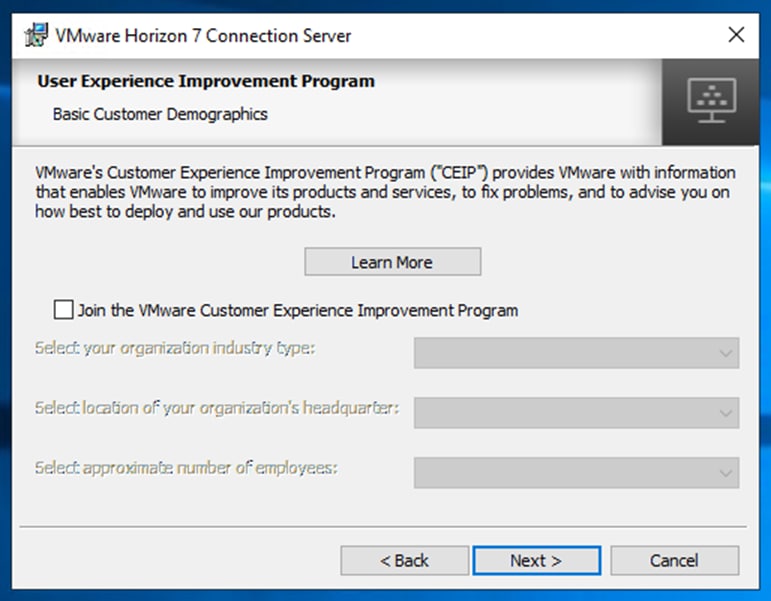Open the organization industry type dropdown

(x=576, y=353)
